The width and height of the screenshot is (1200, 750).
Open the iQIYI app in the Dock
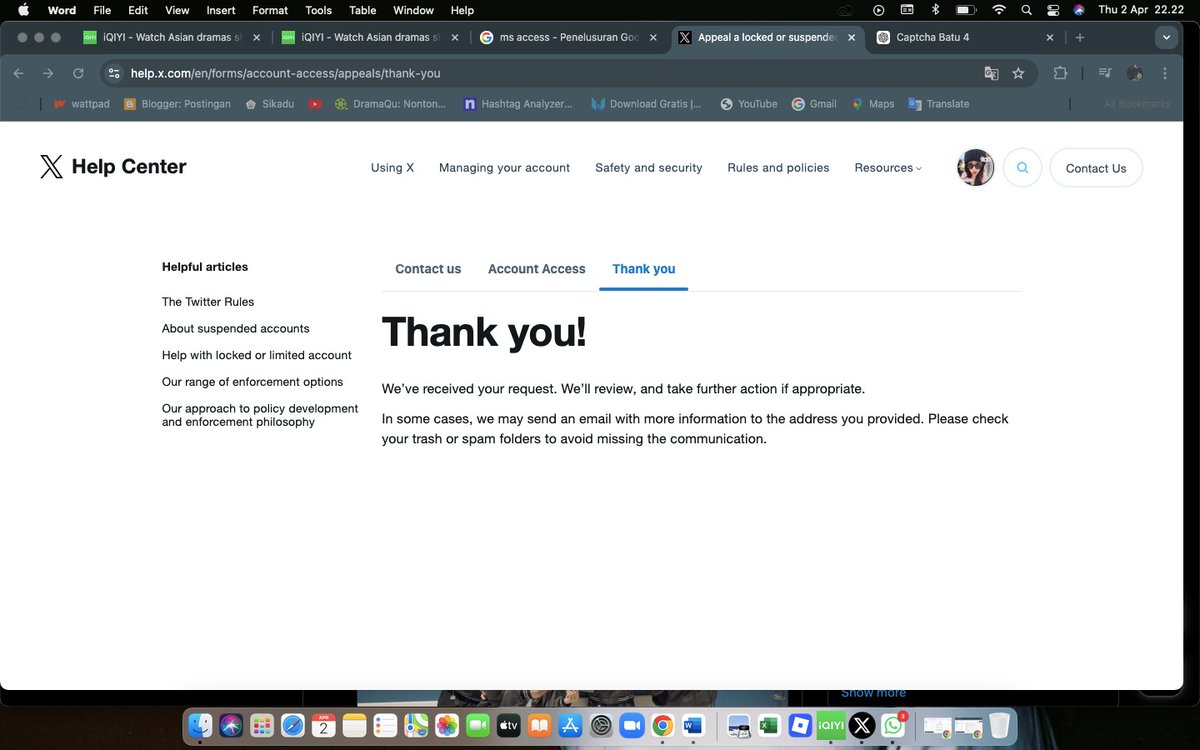click(831, 725)
